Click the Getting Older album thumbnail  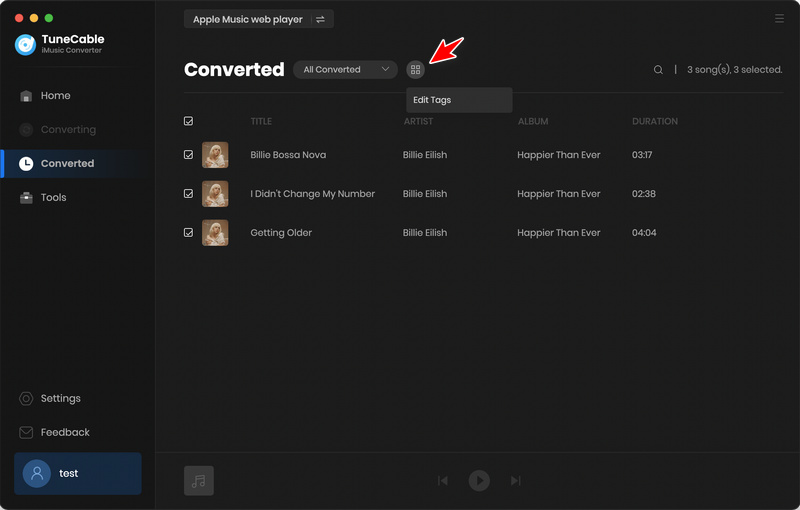click(x=215, y=233)
